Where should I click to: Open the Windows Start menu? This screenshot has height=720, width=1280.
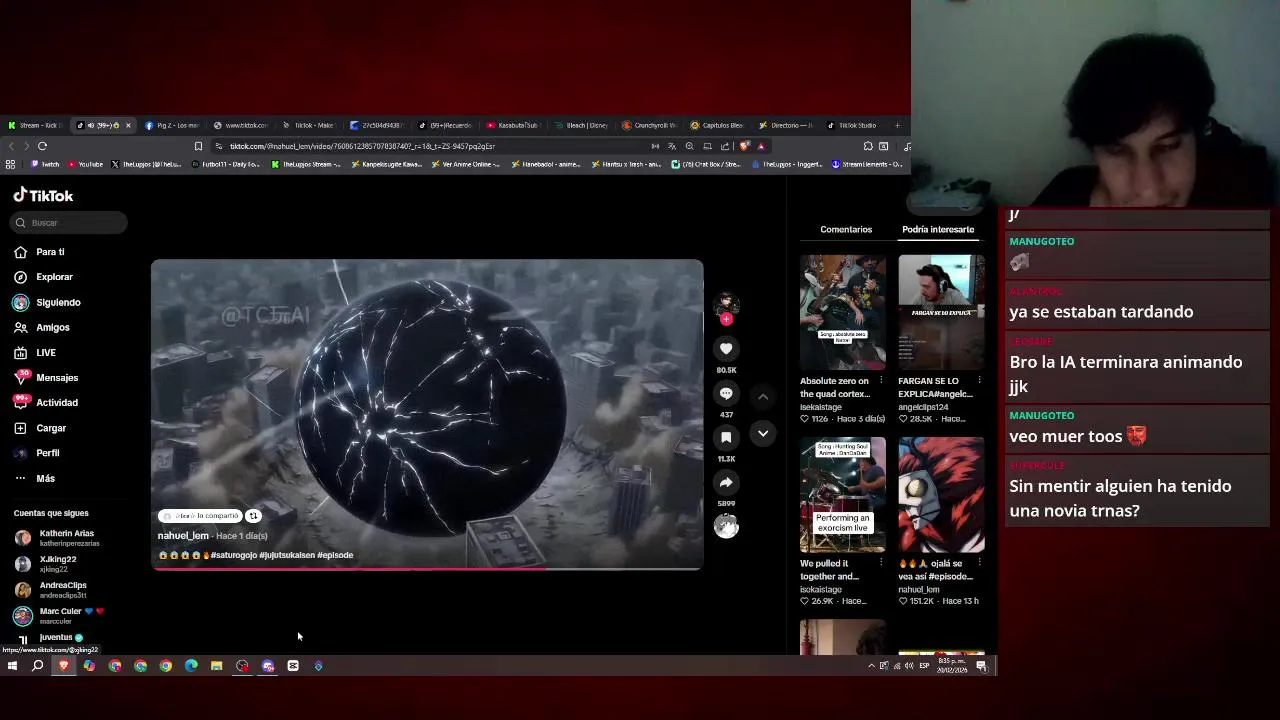coord(12,666)
